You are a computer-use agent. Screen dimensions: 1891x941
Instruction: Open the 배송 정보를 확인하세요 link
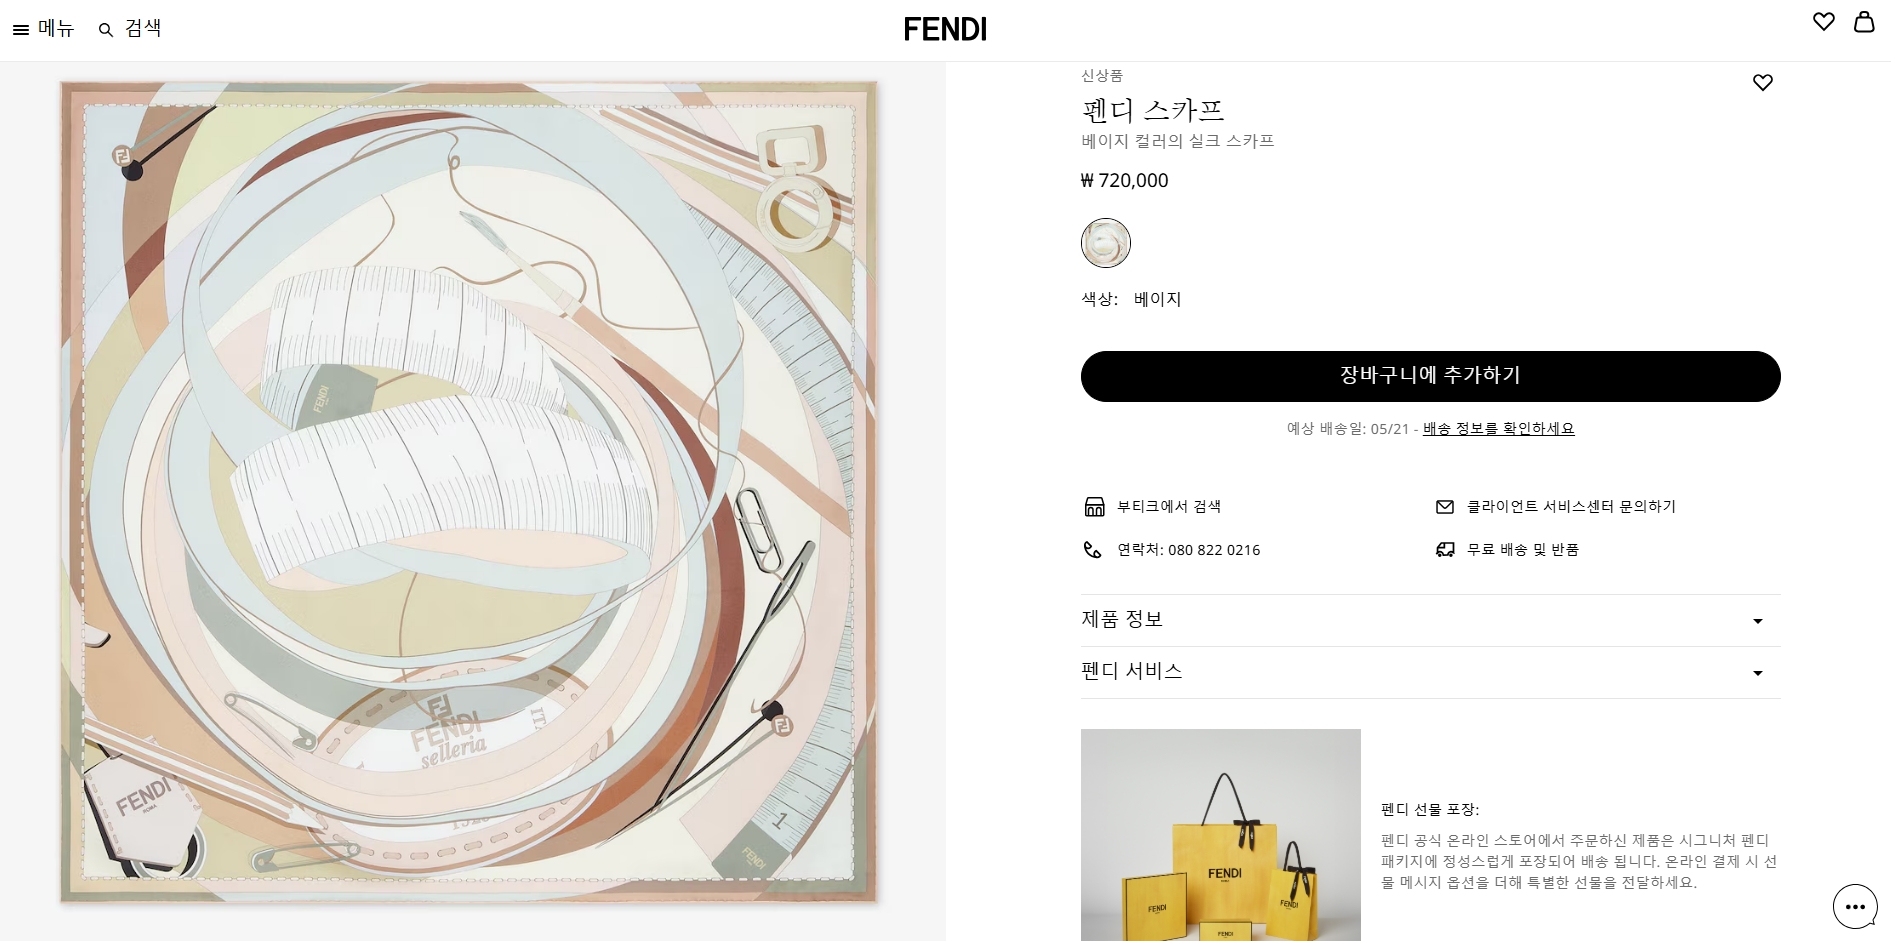pyautogui.click(x=1498, y=429)
